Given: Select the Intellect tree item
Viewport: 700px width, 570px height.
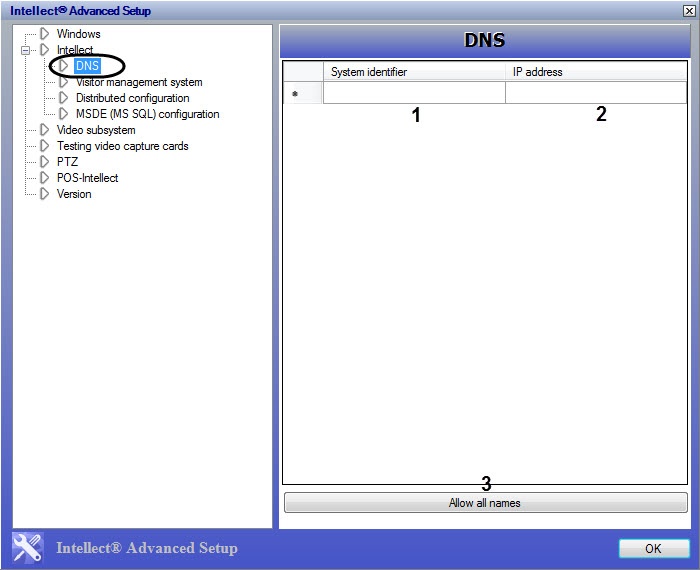Looking at the screenshot, I should coord(75,50).
